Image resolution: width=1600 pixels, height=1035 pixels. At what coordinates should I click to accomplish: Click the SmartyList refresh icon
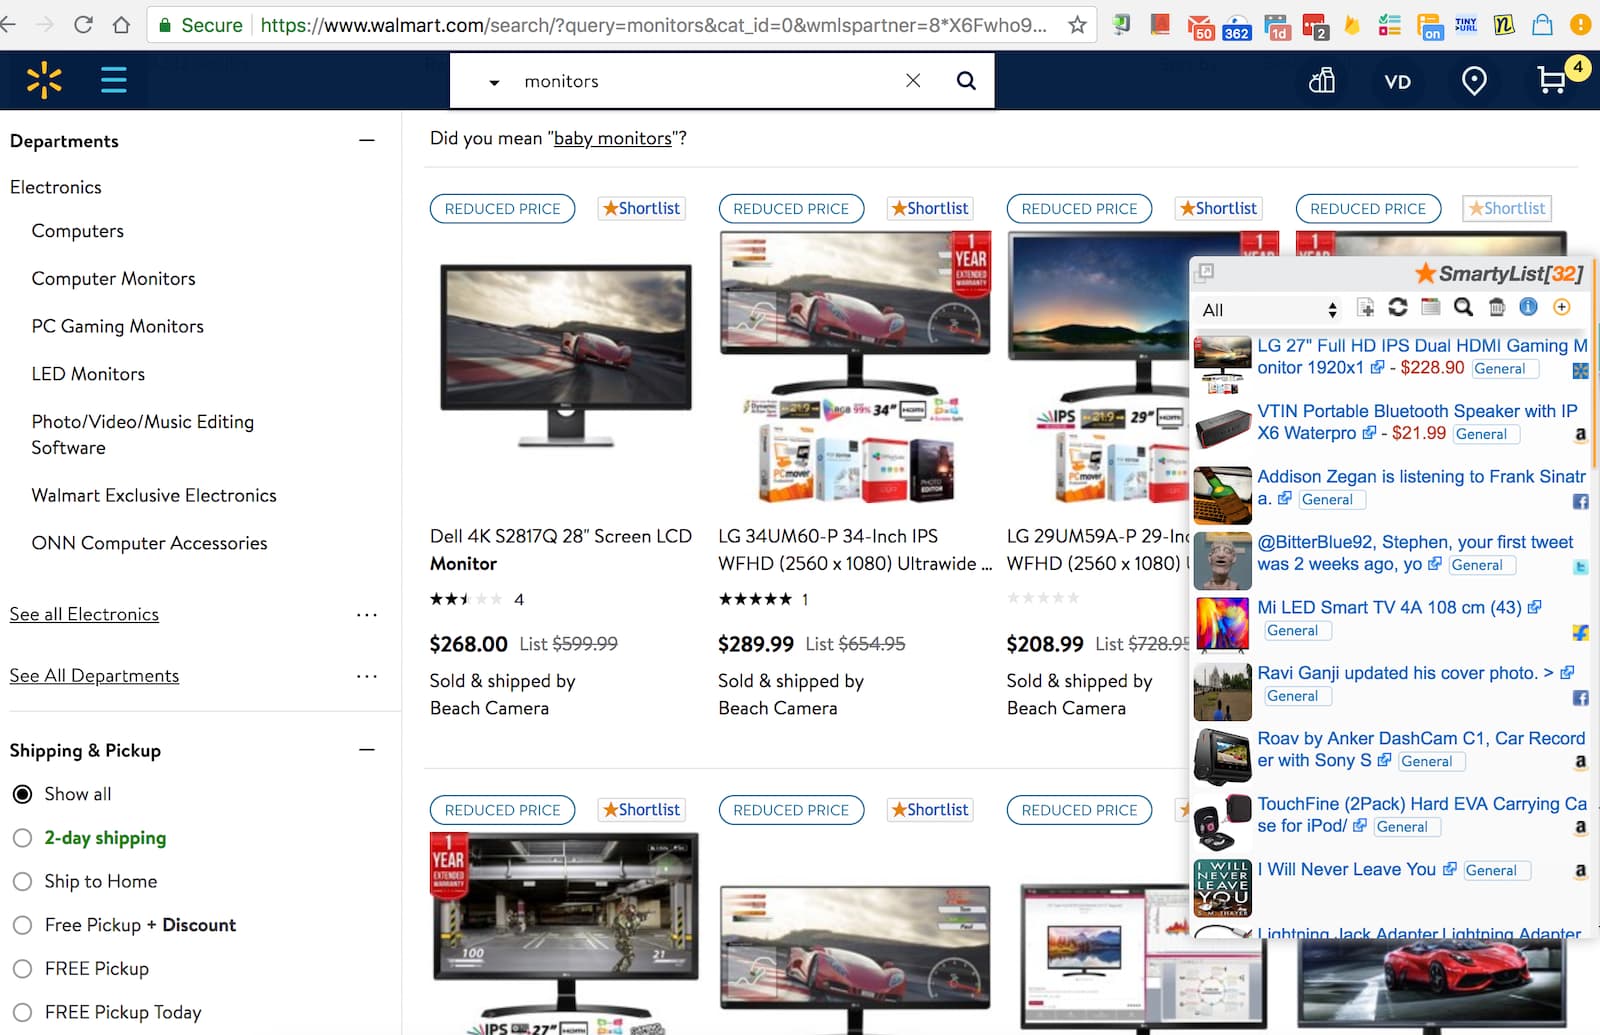pyautogui.click(x=1398, y=308)
